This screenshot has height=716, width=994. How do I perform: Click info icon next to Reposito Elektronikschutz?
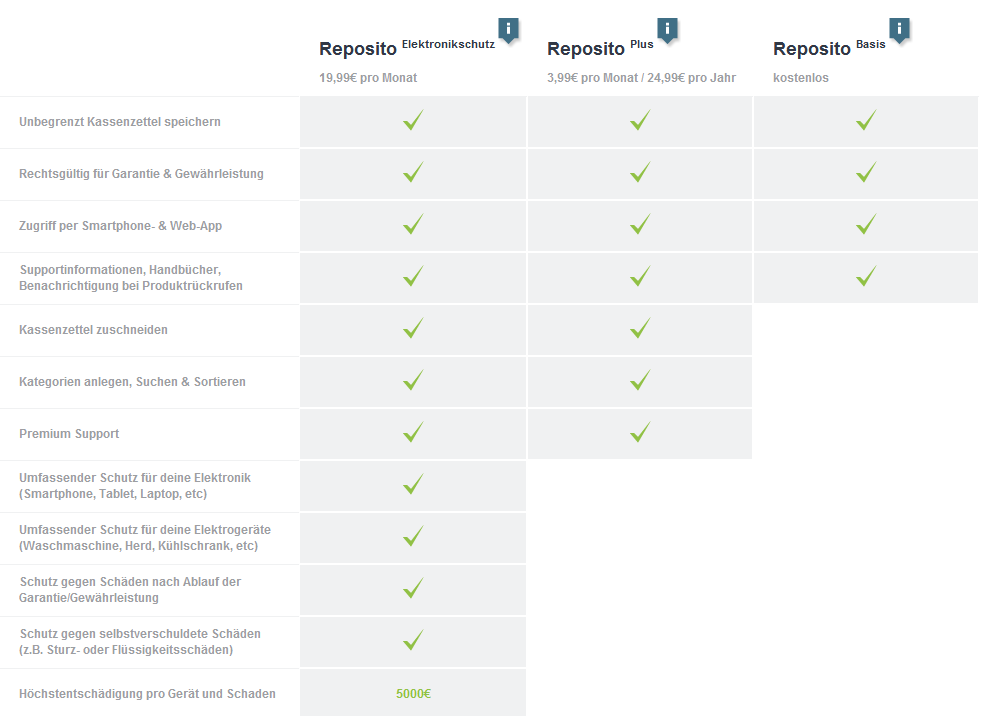[508, 30]
